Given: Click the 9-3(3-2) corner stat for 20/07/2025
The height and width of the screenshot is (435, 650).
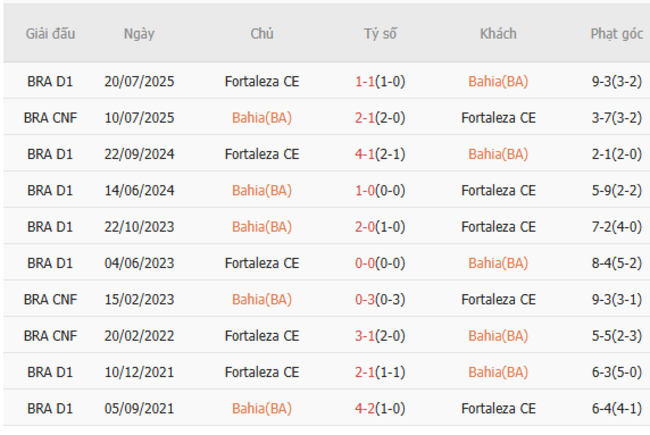Looking at the screenshot, I should [616, 82].
